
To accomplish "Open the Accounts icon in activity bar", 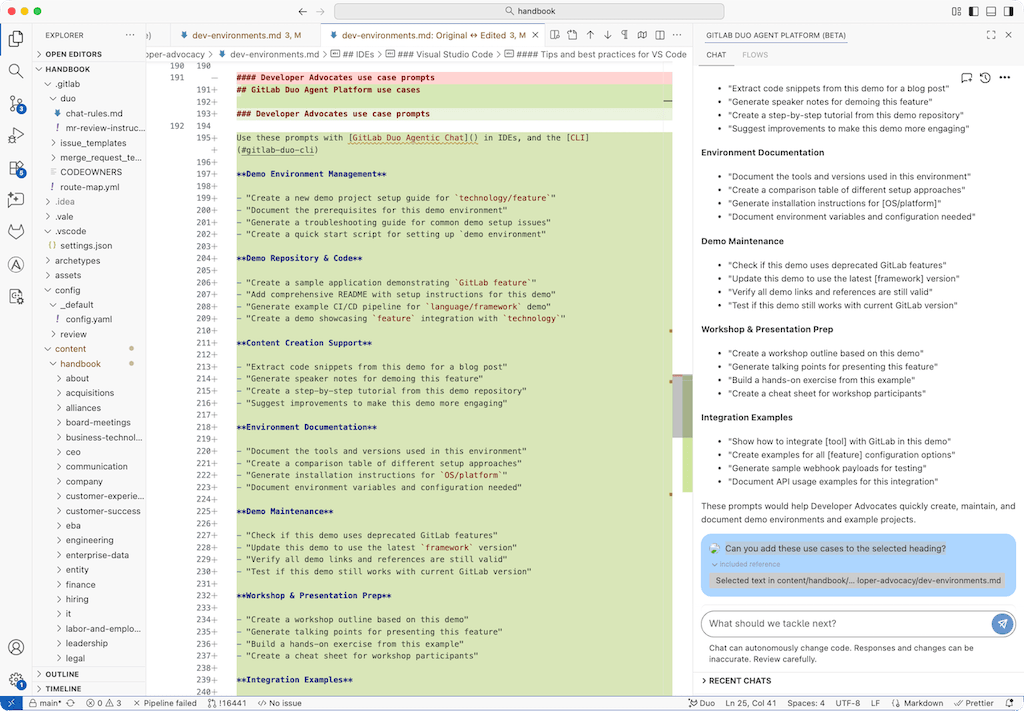I will [x=16, y=647].
